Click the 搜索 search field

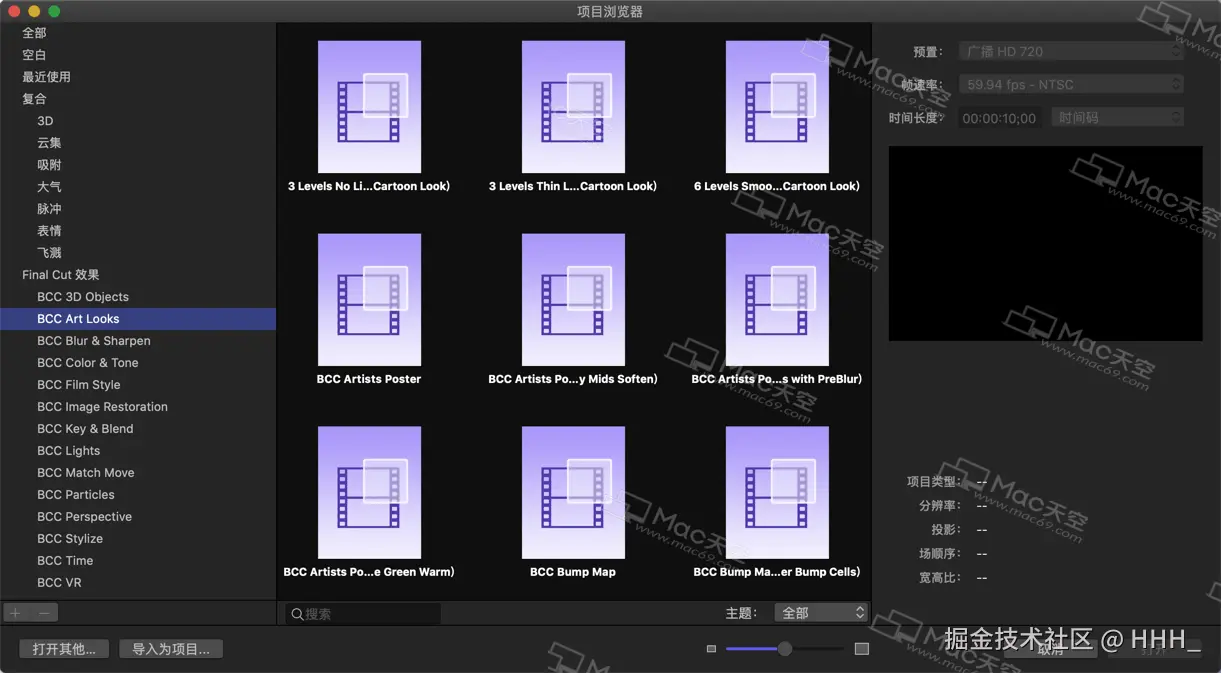coord(363,614)
